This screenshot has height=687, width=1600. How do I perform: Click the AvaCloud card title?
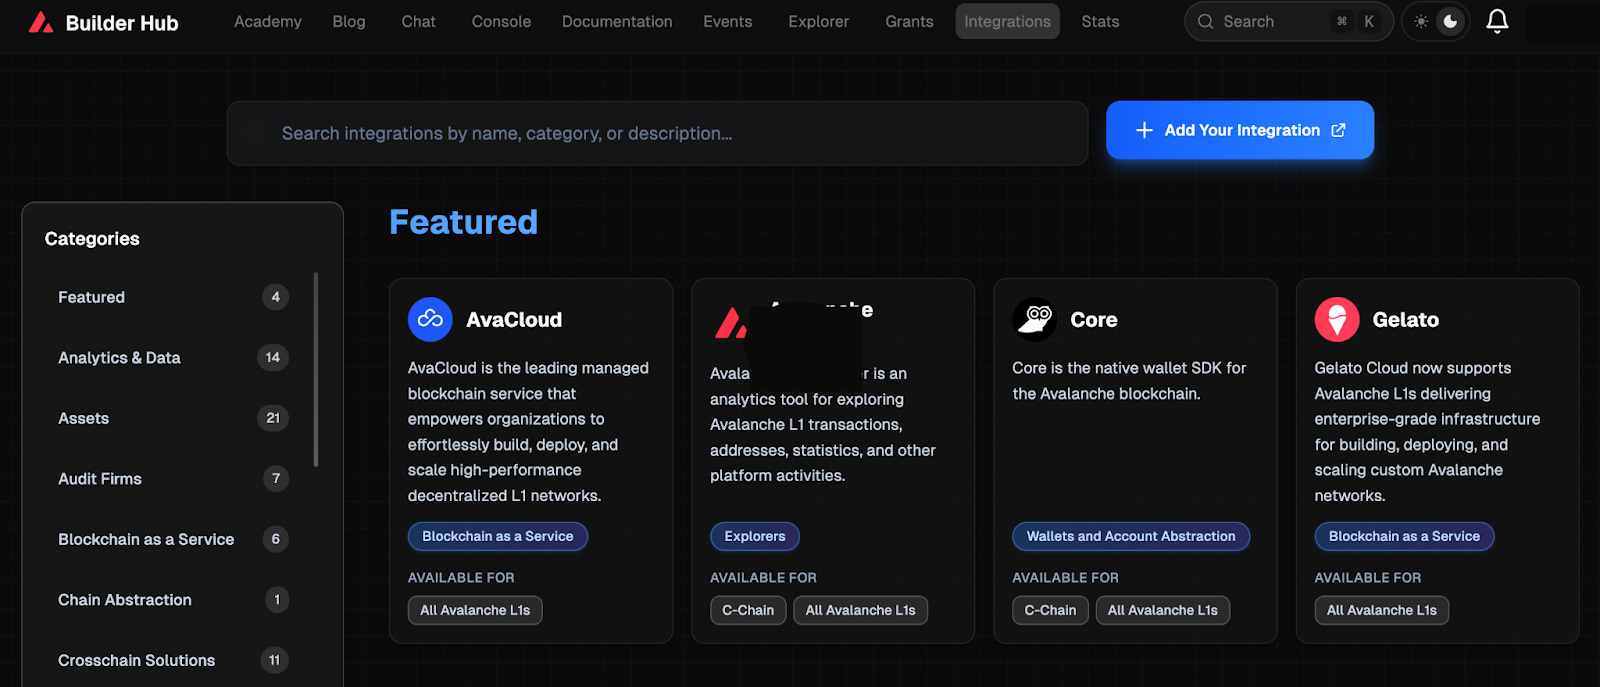coord(514,320)
